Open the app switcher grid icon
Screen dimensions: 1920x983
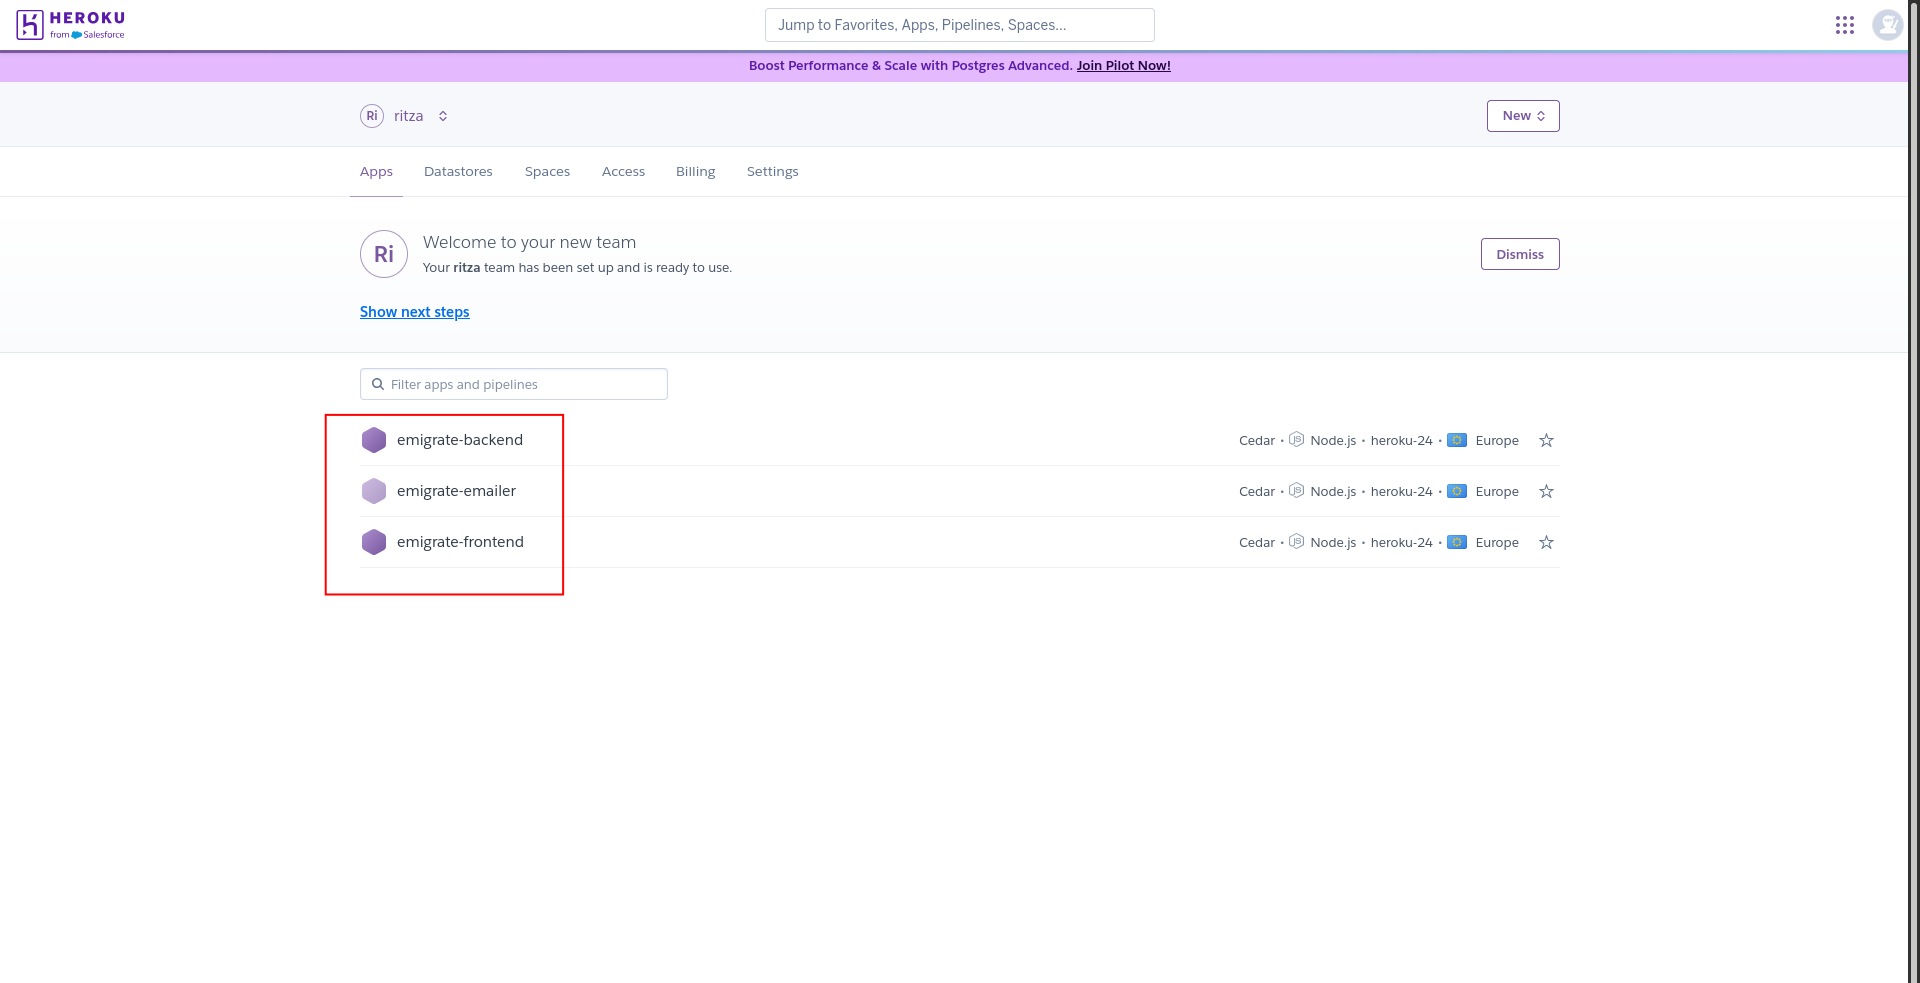click(1845, 24)
